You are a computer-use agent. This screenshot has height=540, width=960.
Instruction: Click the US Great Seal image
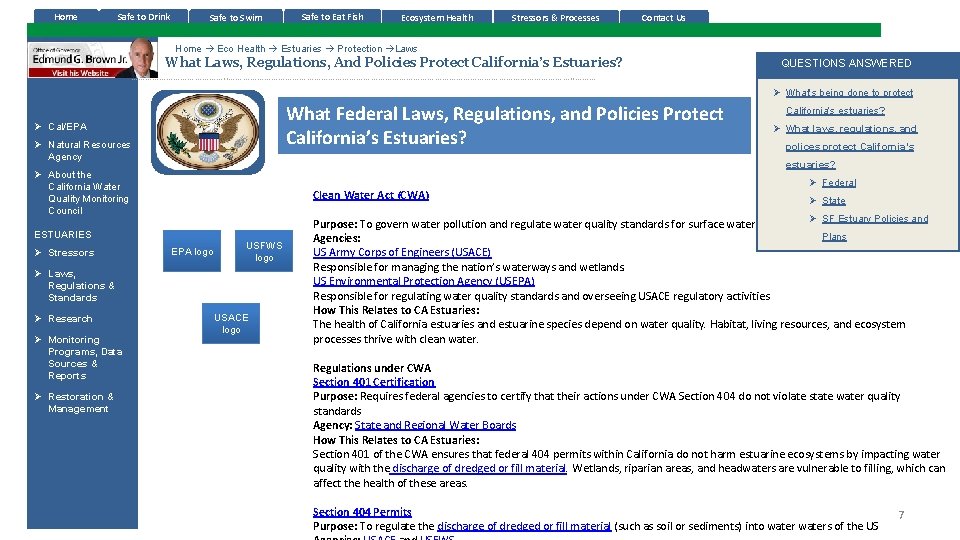tap(208, 132)
